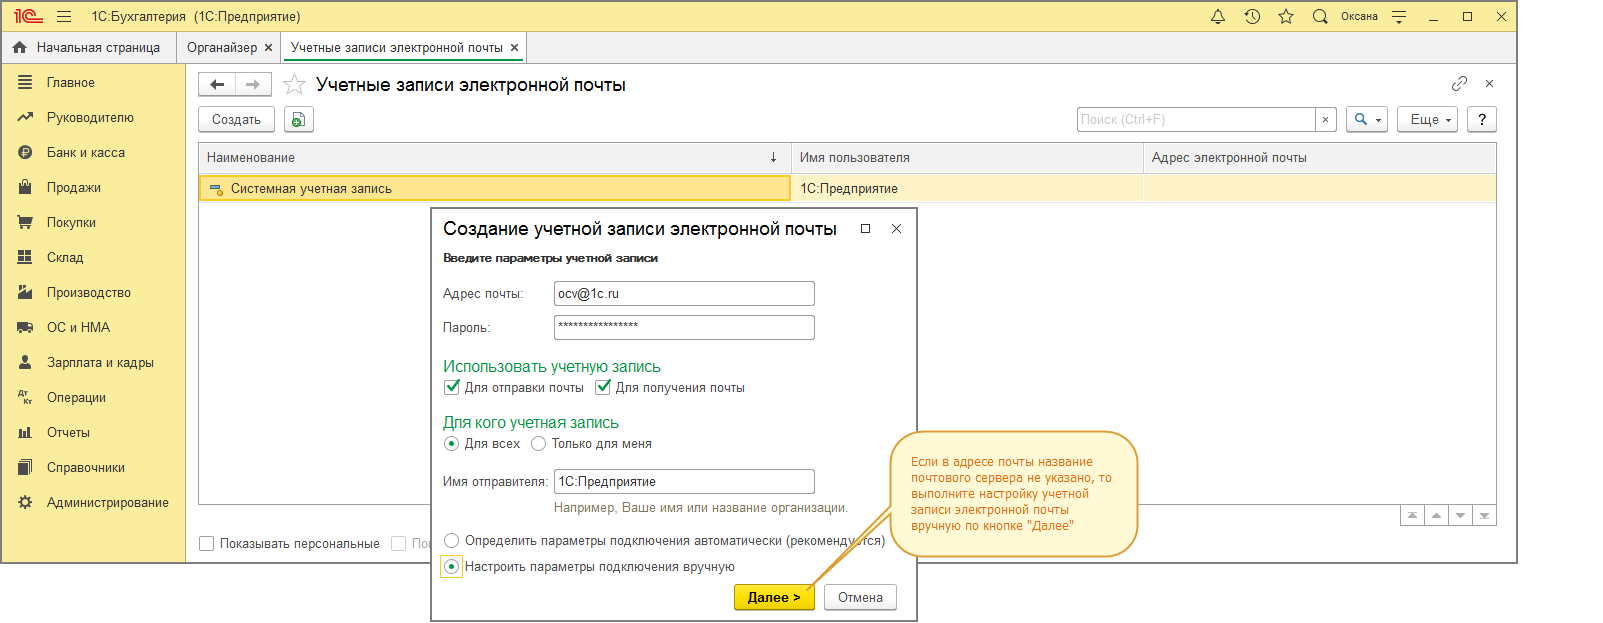The height and width of the screenshot is (623, 1603).
Task: Maximize the account creation dialog
Action: coord(866,229)
